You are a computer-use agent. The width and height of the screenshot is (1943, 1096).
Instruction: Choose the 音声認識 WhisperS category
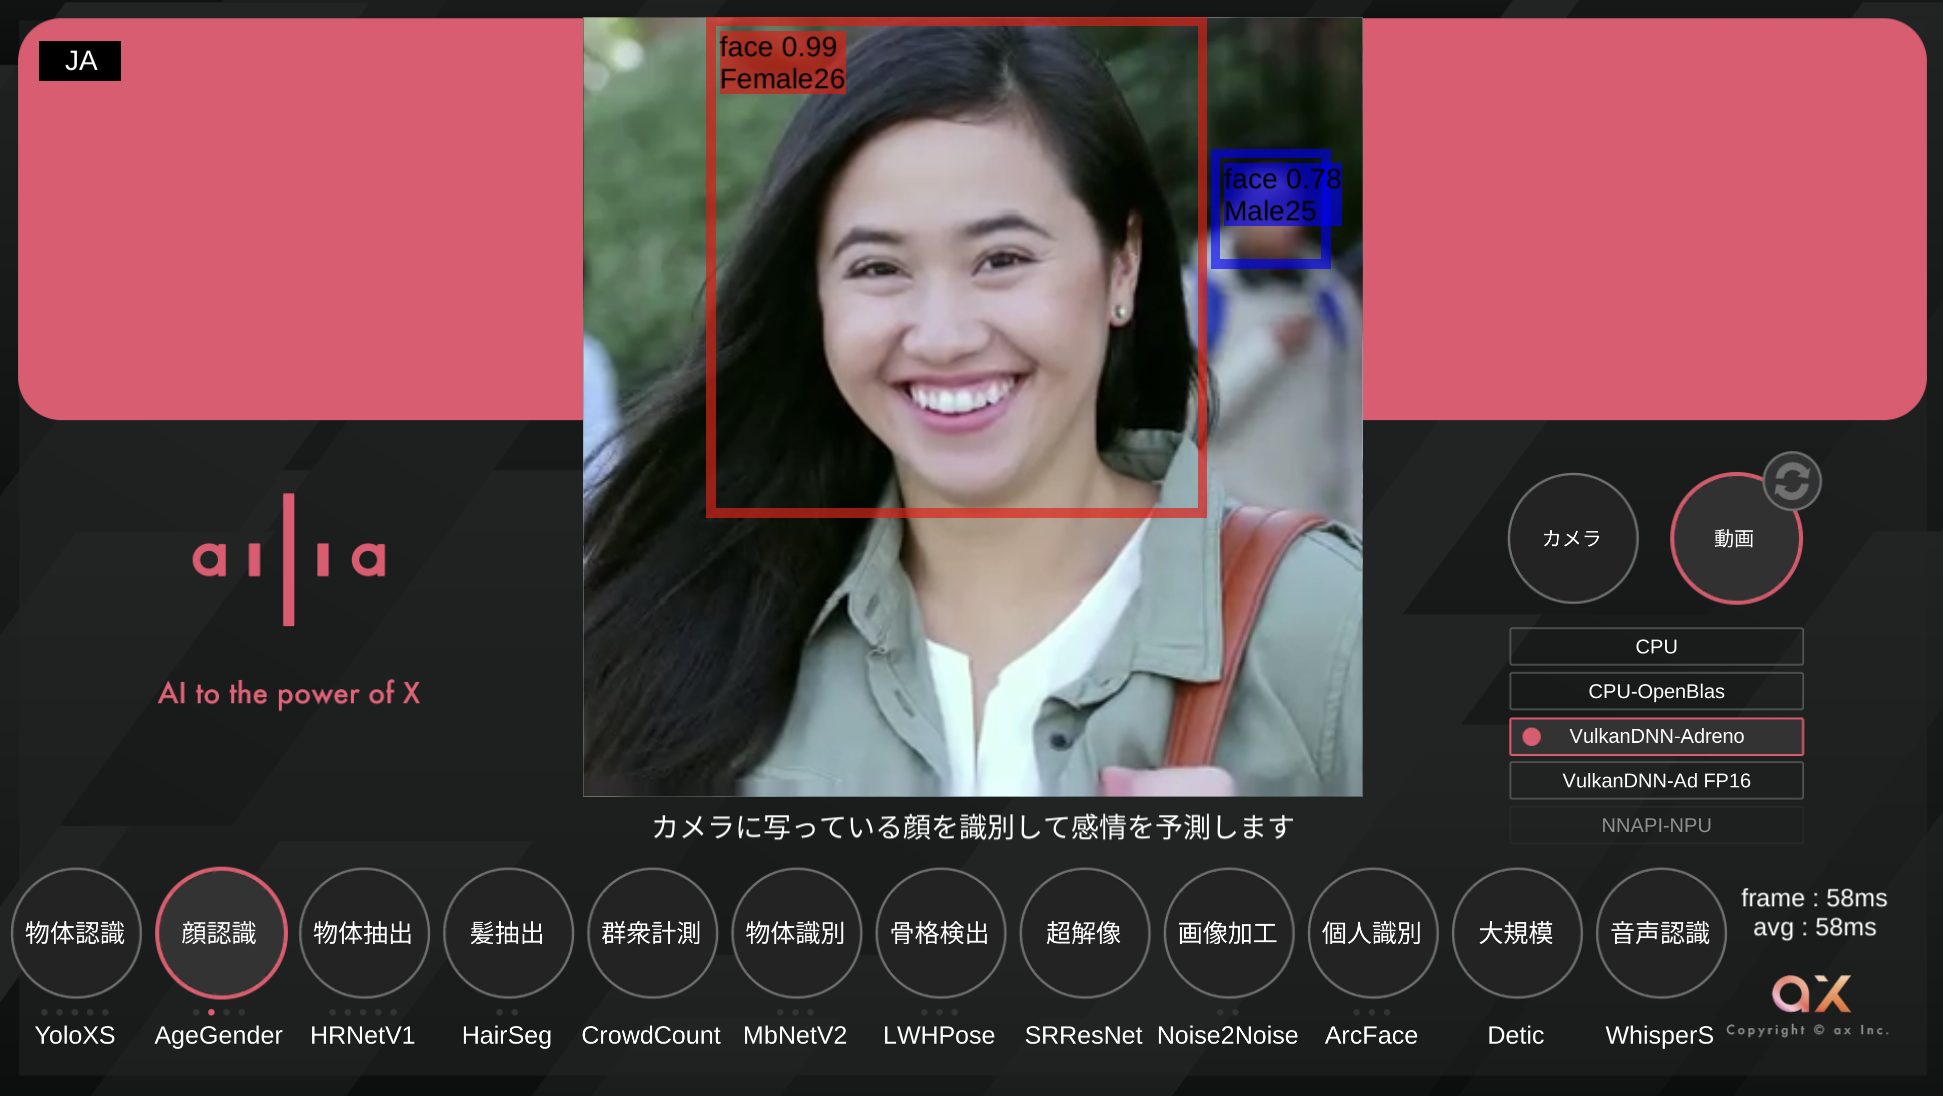(1660, 932)
